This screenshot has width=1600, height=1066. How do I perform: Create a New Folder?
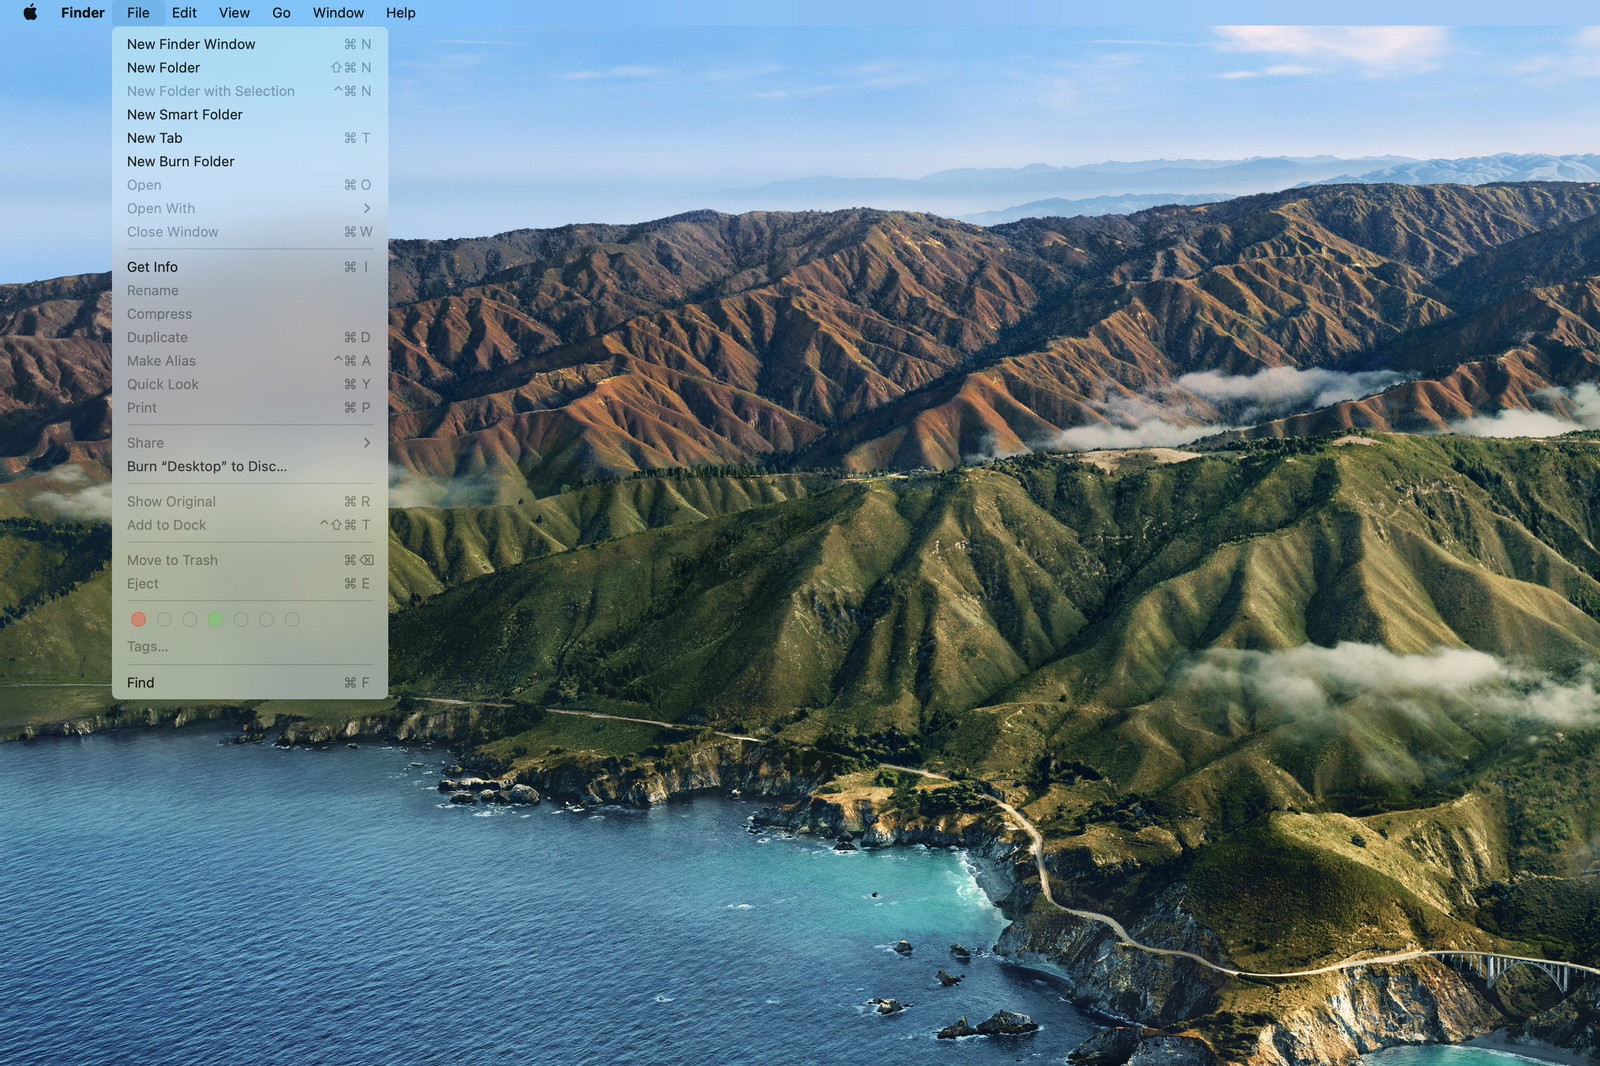coord(163,67)
